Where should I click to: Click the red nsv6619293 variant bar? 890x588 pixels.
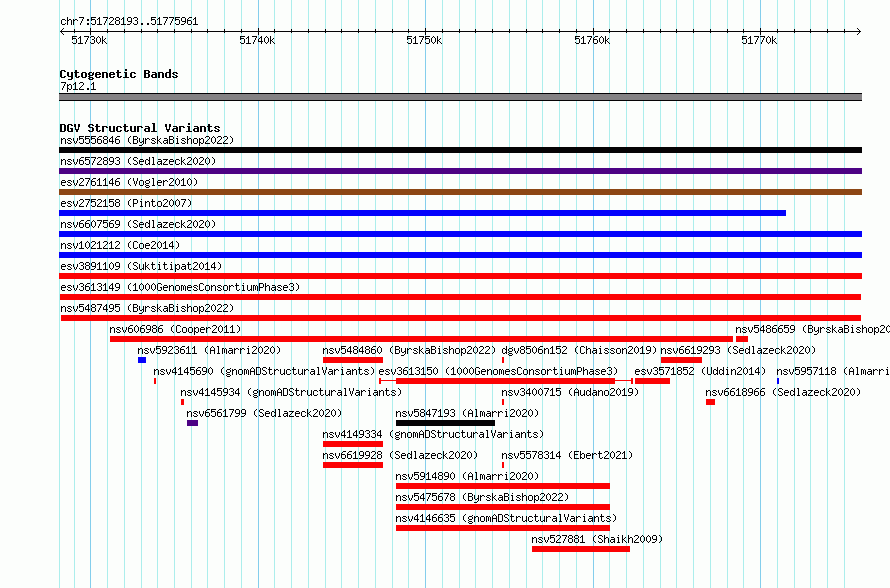681,360
